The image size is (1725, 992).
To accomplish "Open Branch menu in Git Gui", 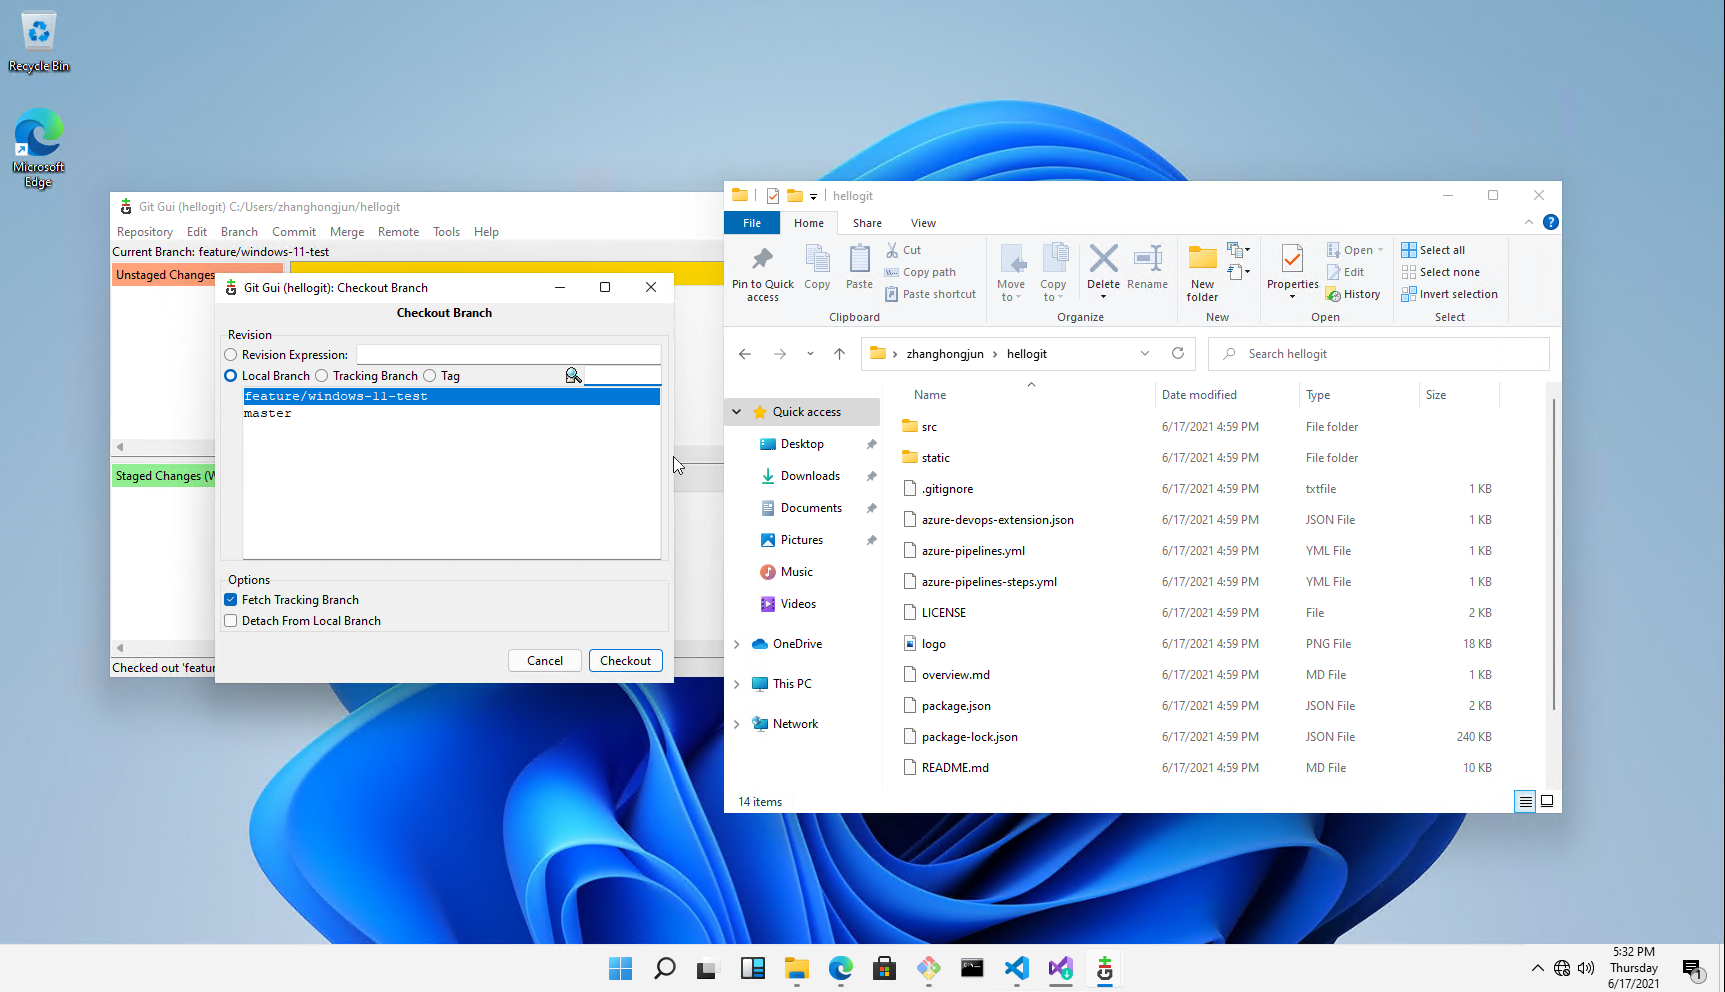I will click(239, 232).
